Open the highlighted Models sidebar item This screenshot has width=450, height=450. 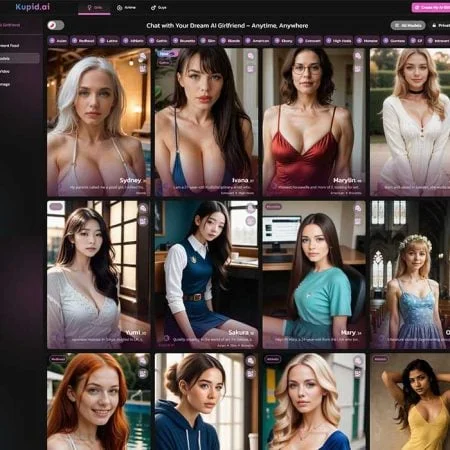coord(20,58)
